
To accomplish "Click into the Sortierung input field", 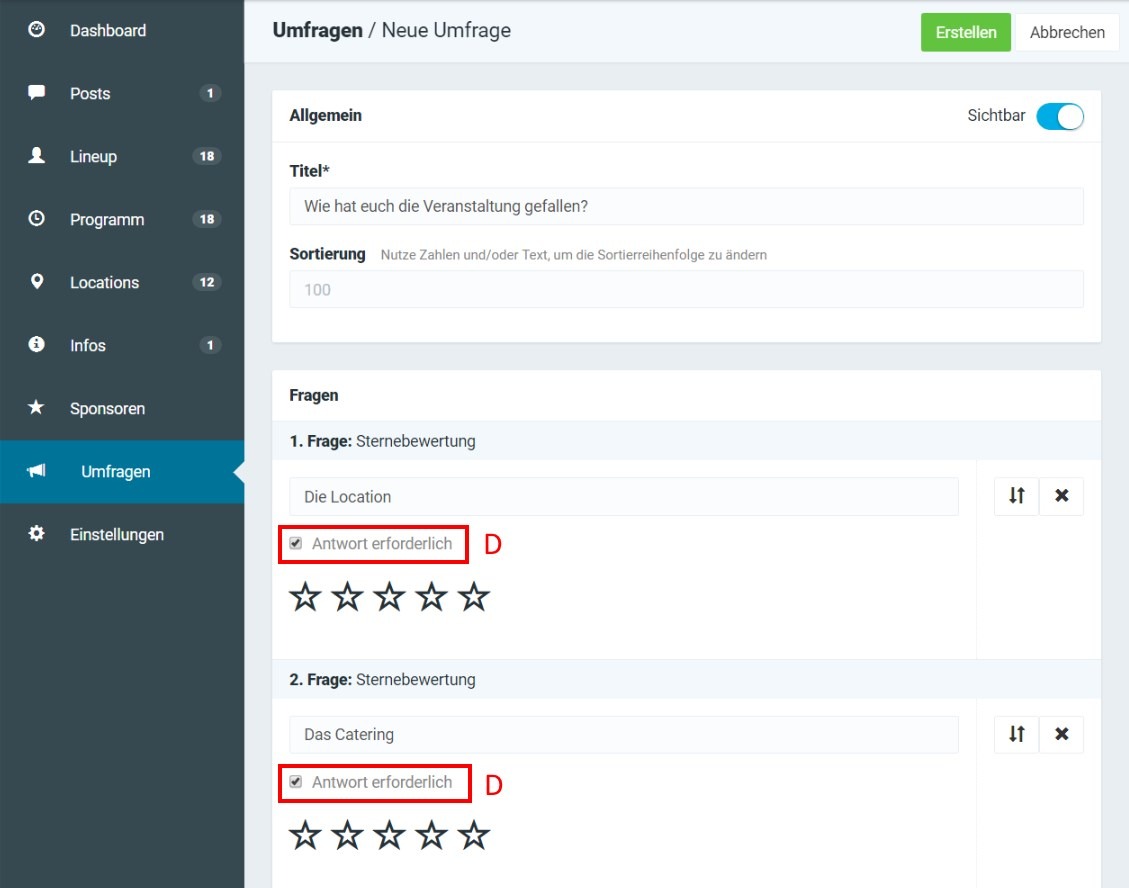I will point(686,290).
